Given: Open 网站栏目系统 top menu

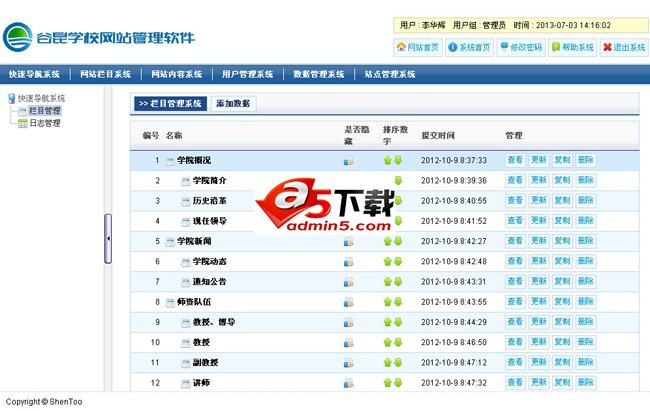Looking at the screenshot, I should 105,74.
